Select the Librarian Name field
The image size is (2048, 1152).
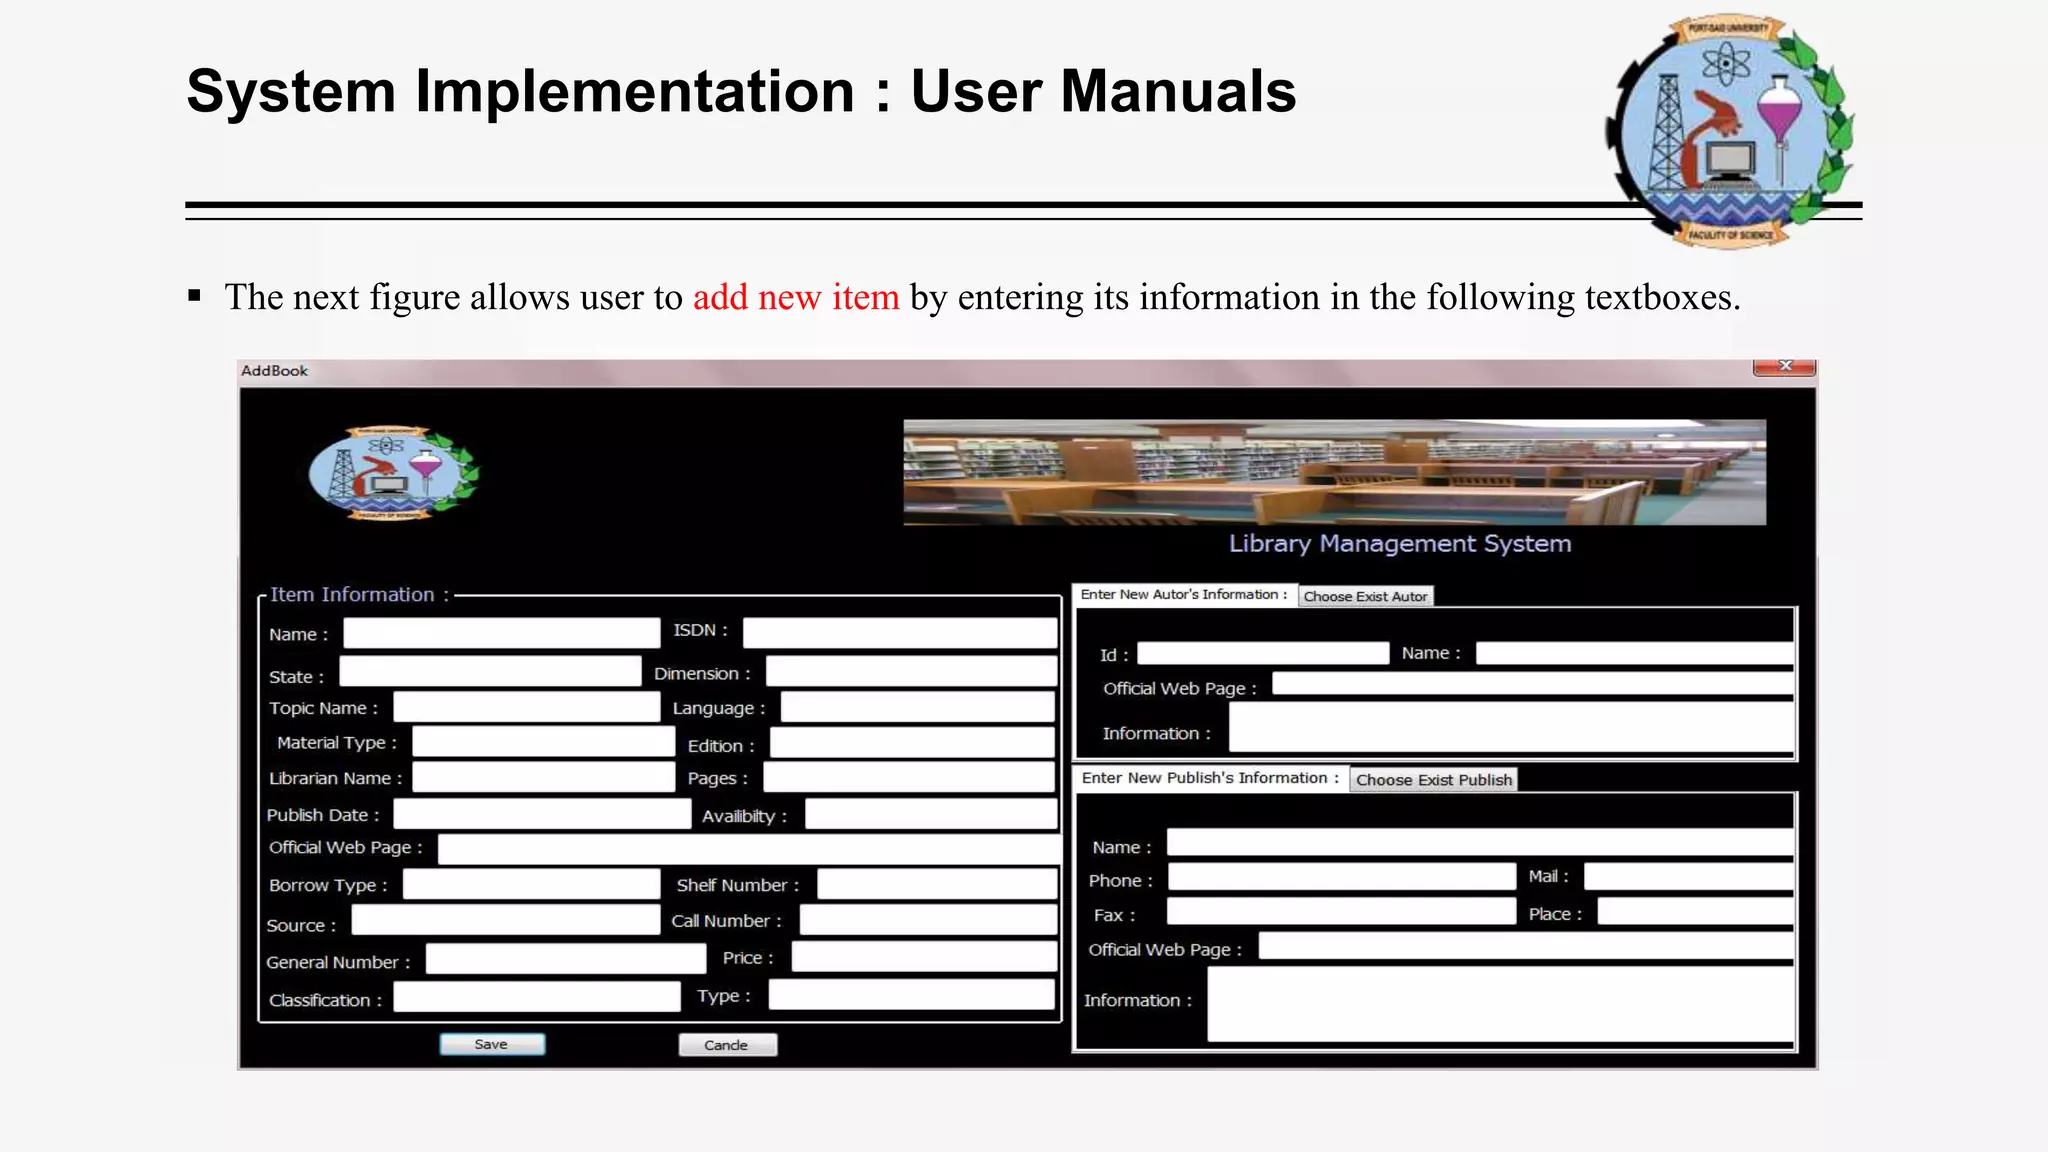(544, 777)
